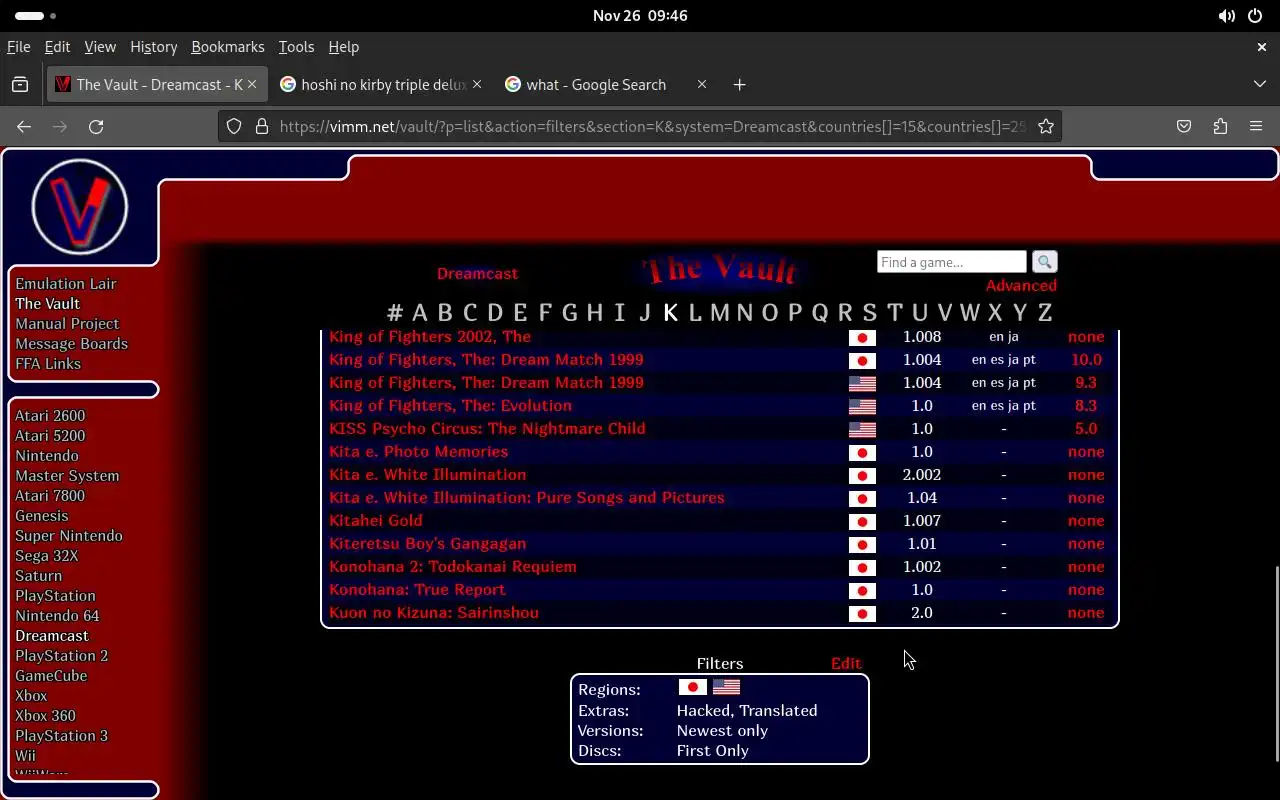Click the page vertical scrollbar thumb

(1275, 664)
